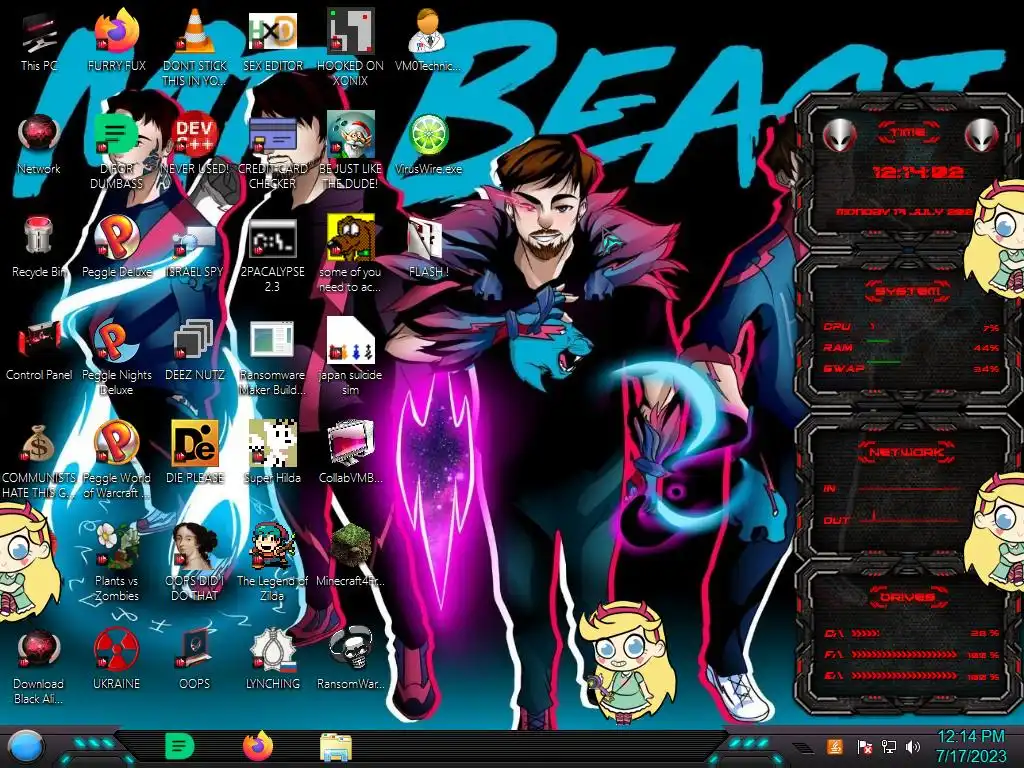Click the SWAP usage row in SYSTEM widget

[912, 369]
